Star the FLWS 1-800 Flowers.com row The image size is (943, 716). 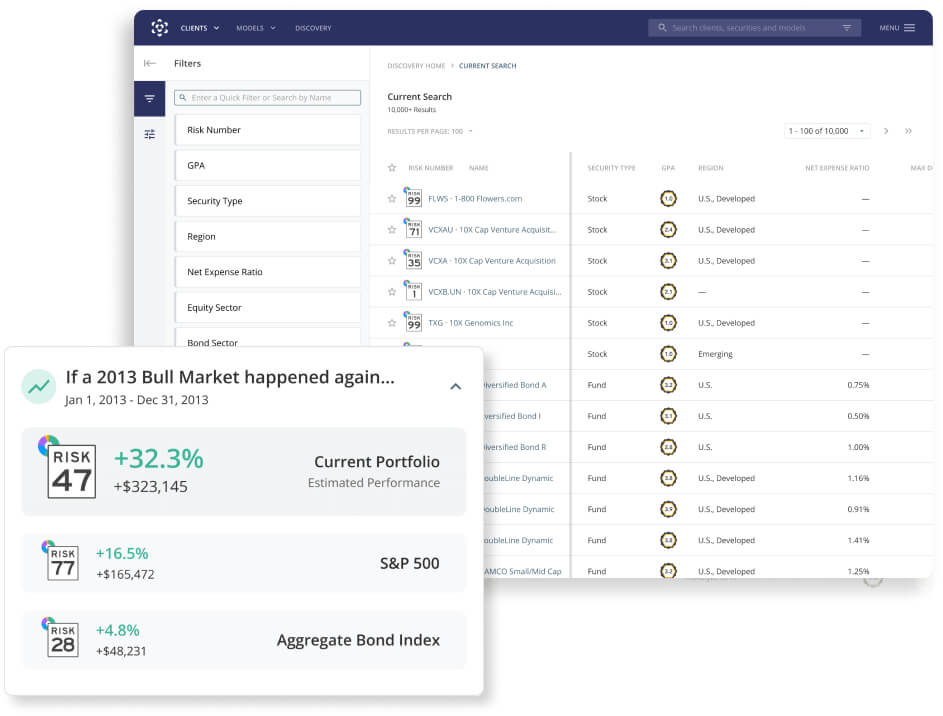pyautogui.click(x=392, y=198)
